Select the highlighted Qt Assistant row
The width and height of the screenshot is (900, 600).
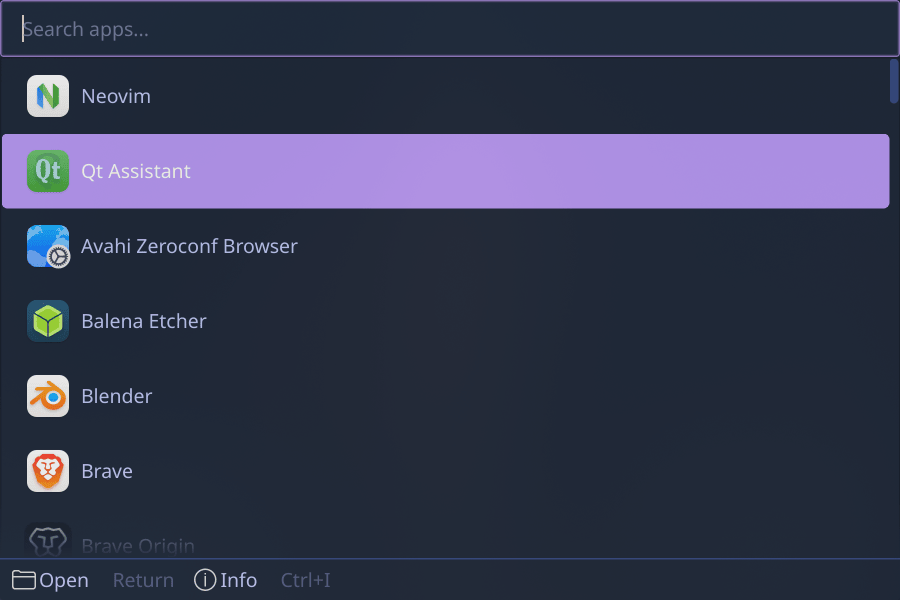tap(446, 171)
